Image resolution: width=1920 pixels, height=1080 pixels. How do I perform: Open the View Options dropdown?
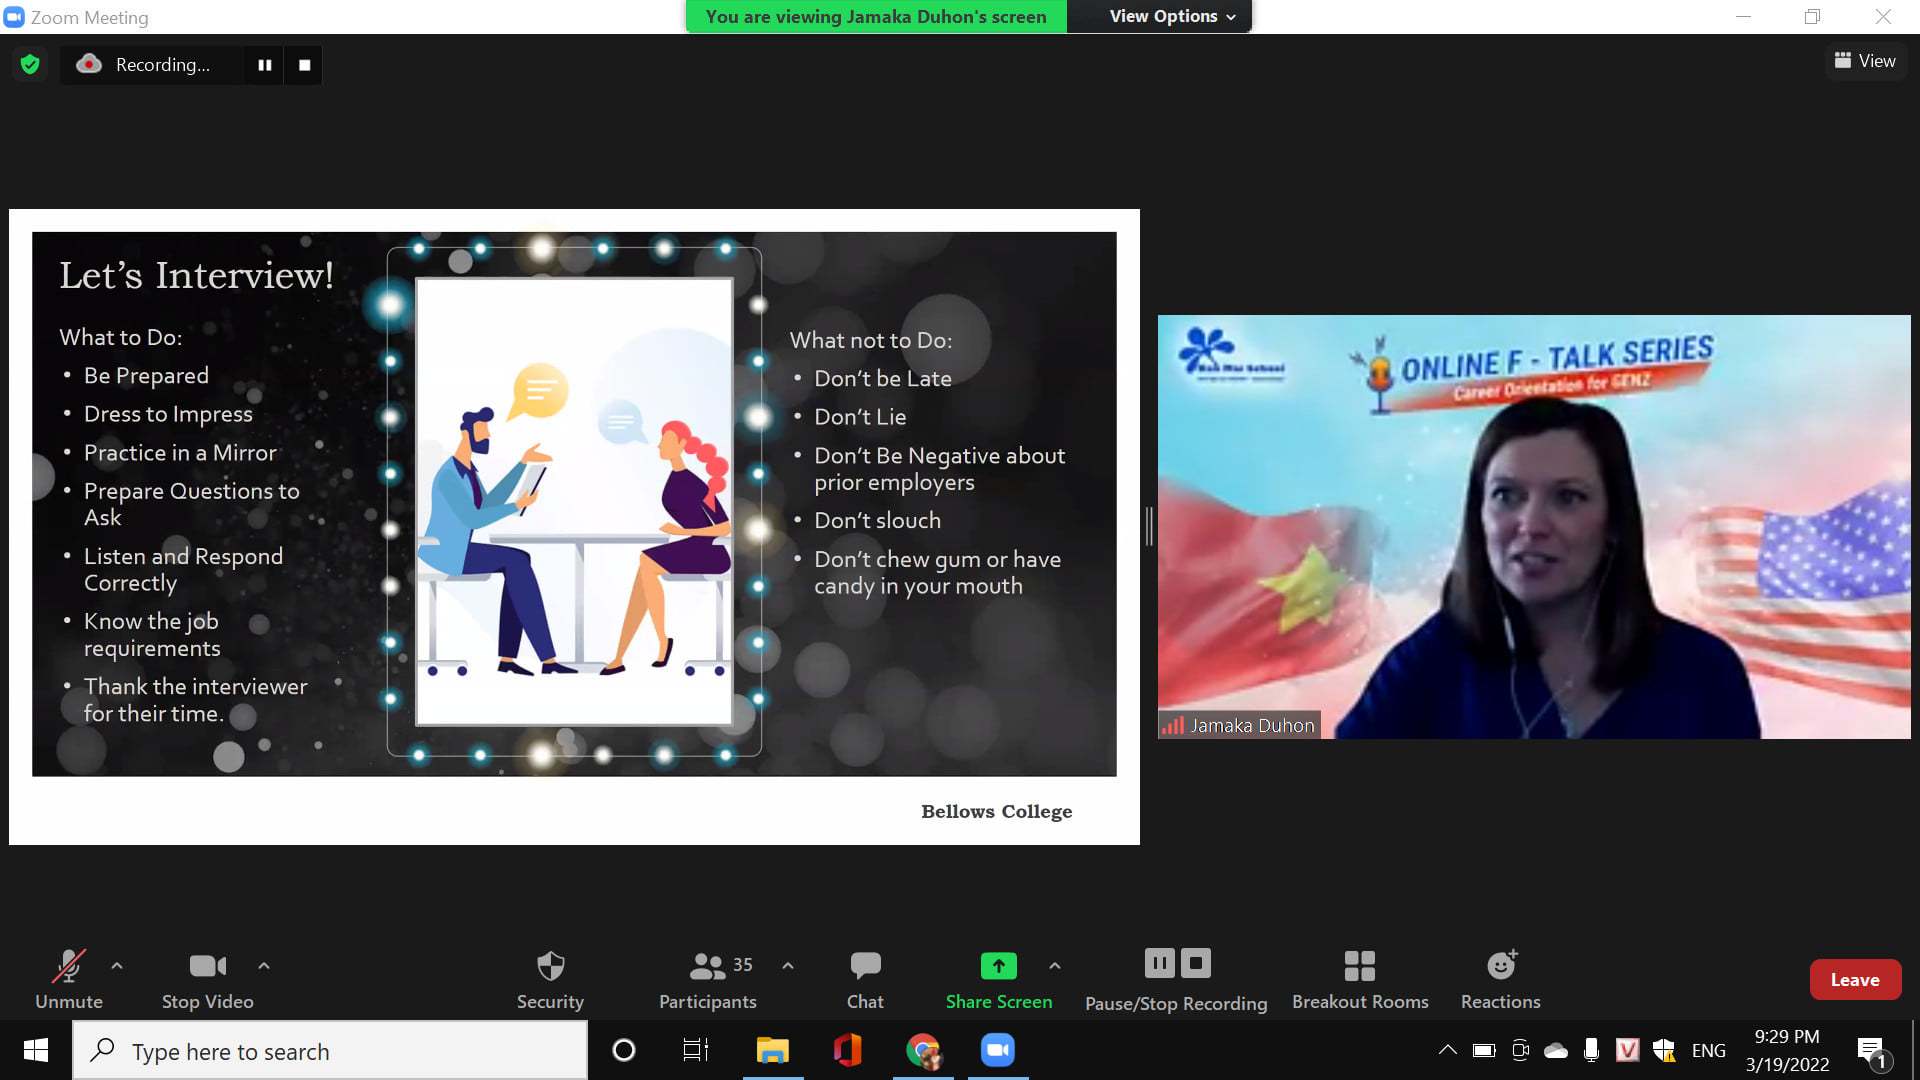(x=1172, y=16)
